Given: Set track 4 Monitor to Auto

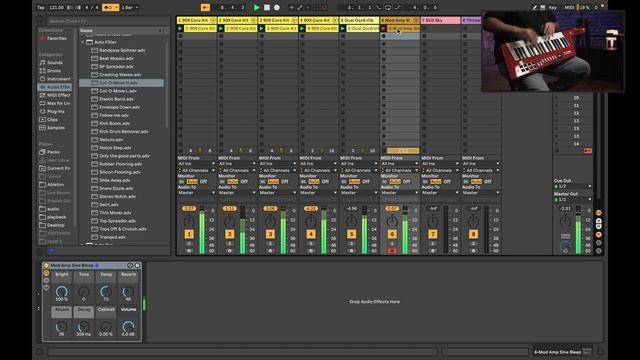Looking at the screenshot, I should click(314, 182).
